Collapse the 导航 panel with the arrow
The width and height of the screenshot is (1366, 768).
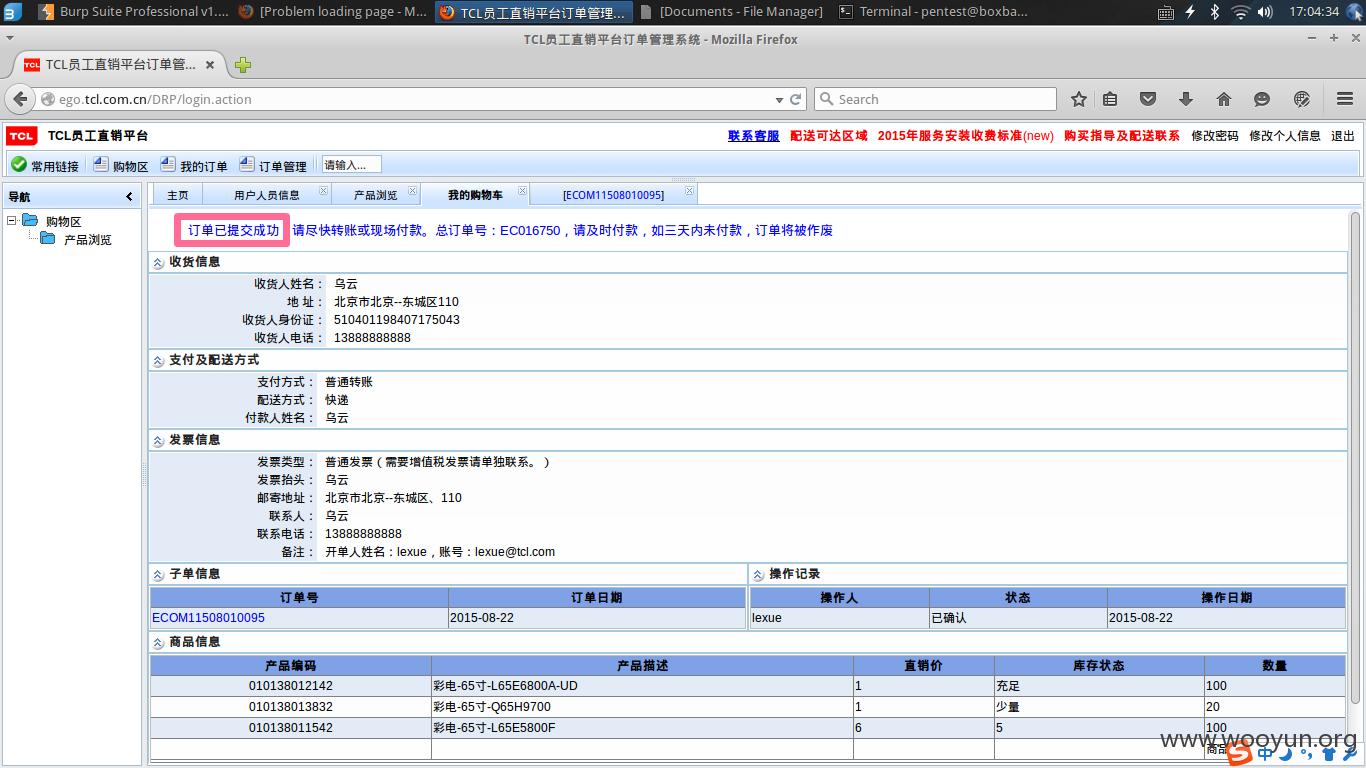pyautogui.click(x=129, y=197)
